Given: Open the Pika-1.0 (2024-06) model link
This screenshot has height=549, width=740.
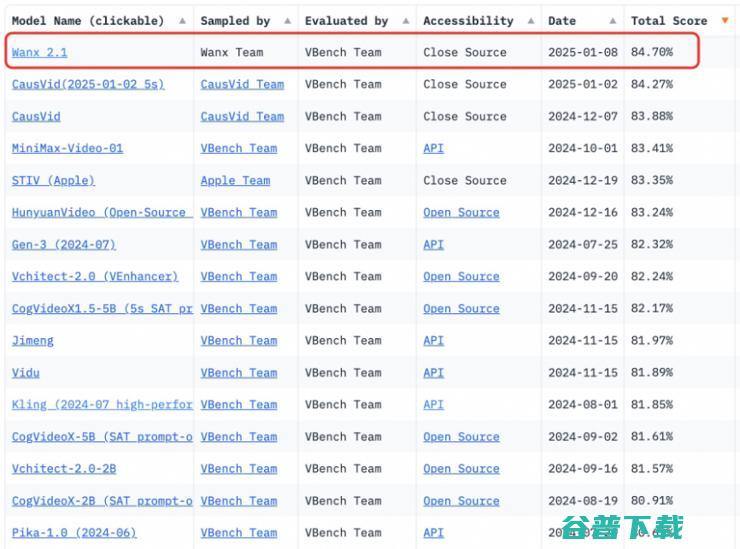Looking at the screenshot, I should 74,532.
